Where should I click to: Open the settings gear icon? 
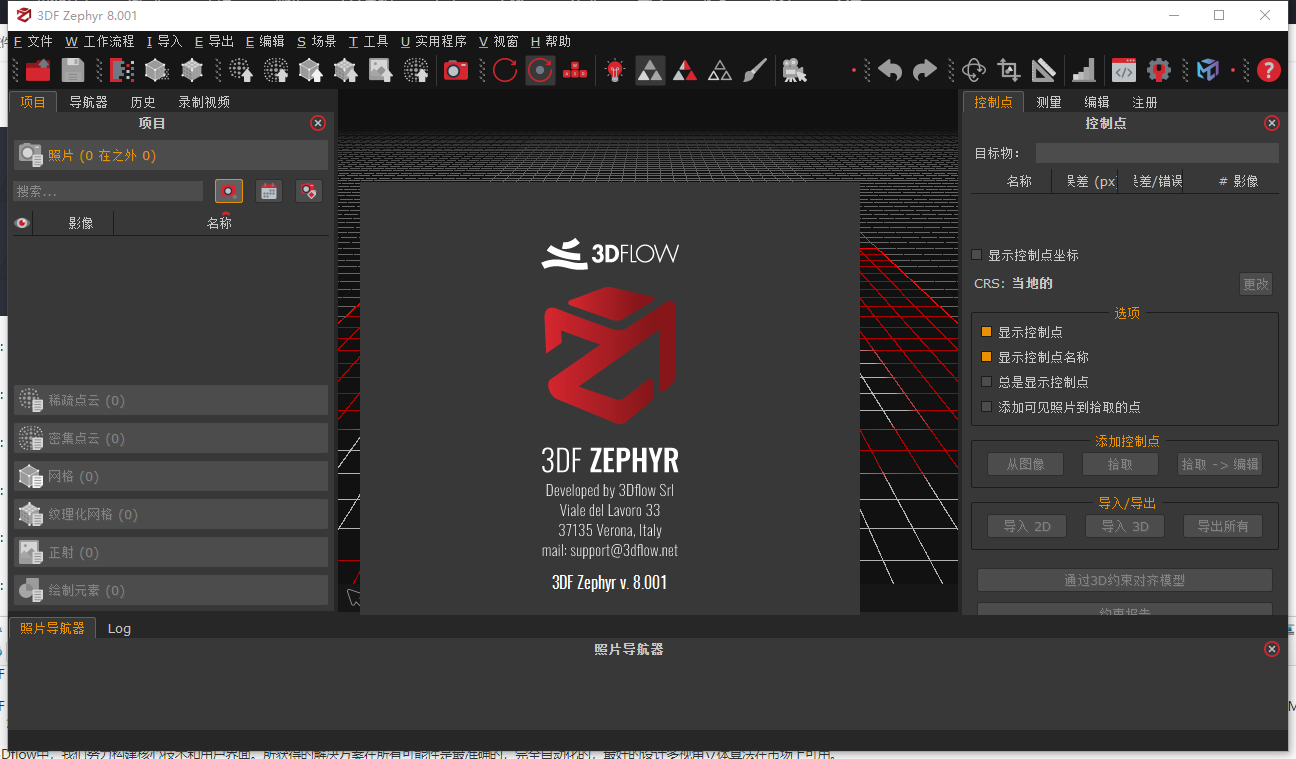pyautogui.click(x=1159, y=70)
